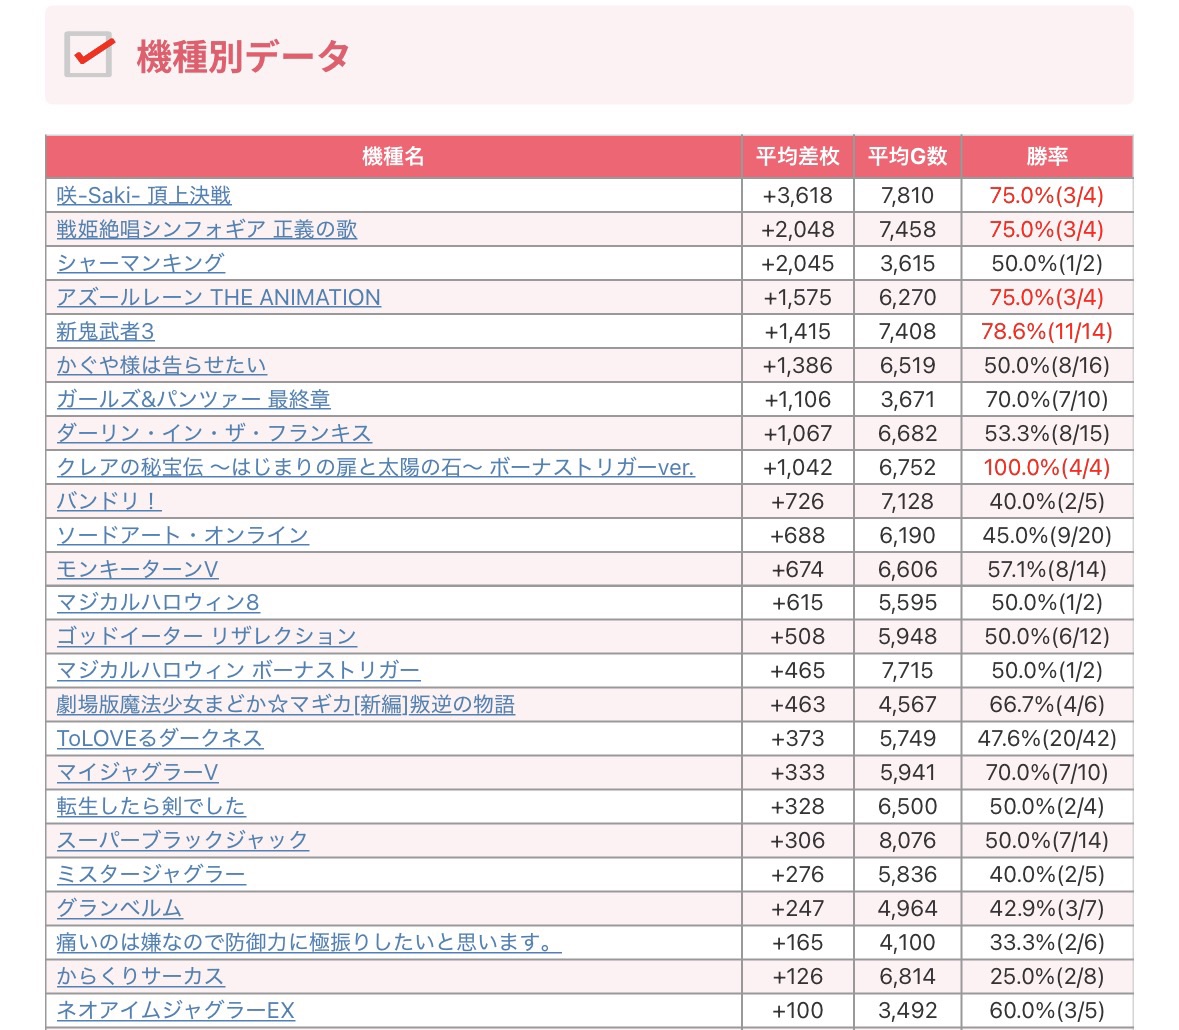Open the グランベルム link

[120, 908]
